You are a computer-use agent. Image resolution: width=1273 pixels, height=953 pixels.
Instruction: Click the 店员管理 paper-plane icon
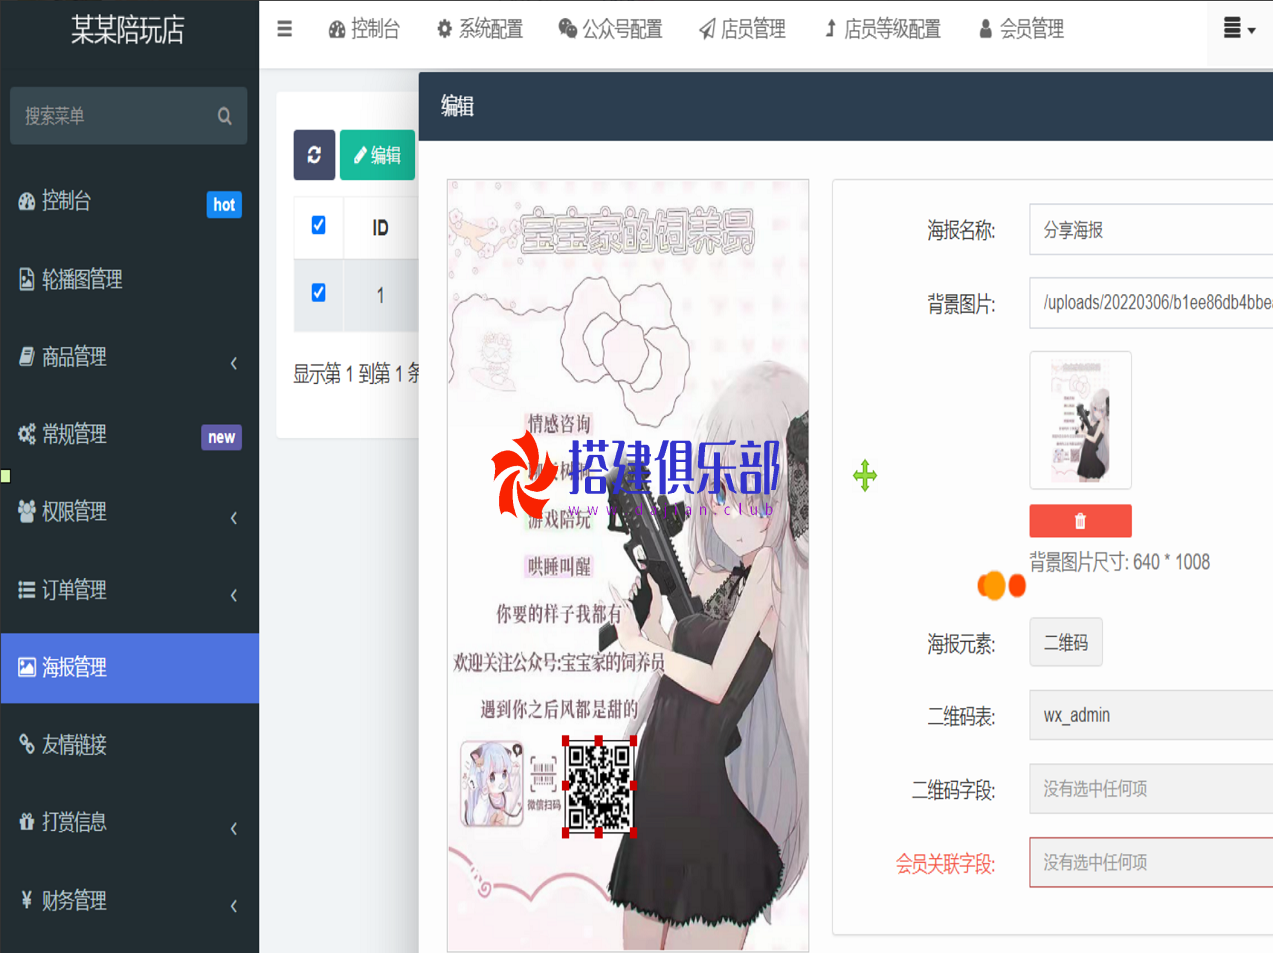(x=707, y=29)
